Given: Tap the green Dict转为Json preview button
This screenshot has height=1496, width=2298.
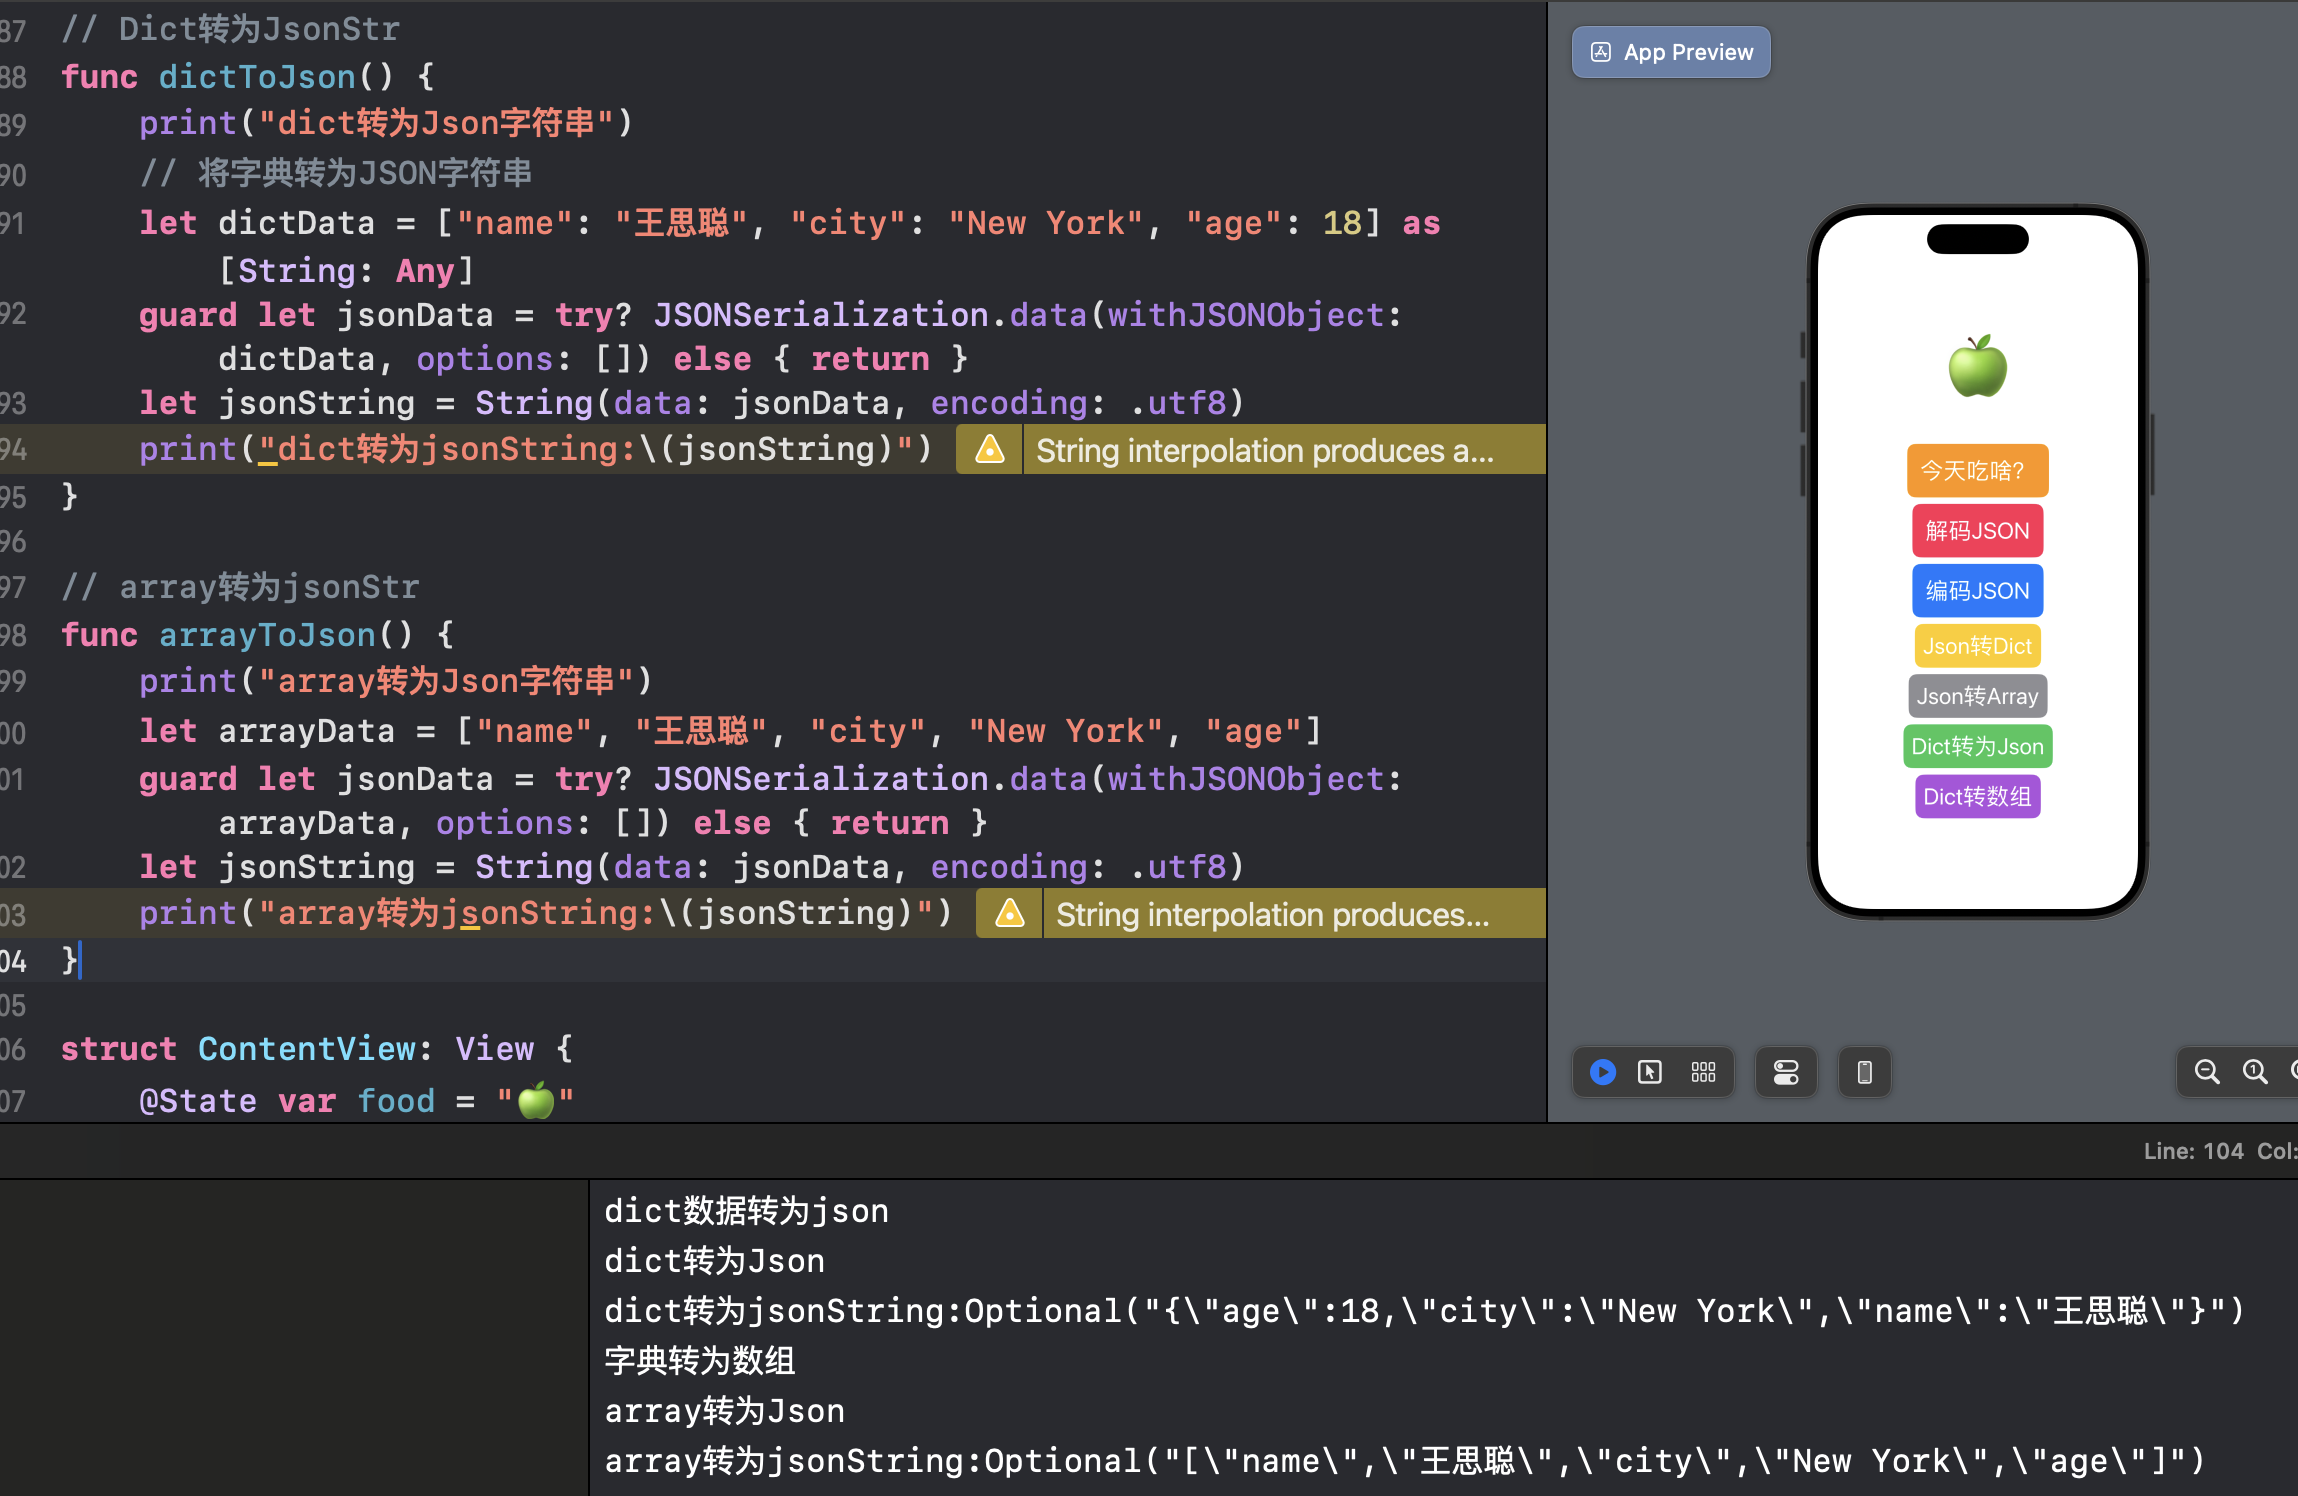Looking at the screenshot, I should 1977,746.
